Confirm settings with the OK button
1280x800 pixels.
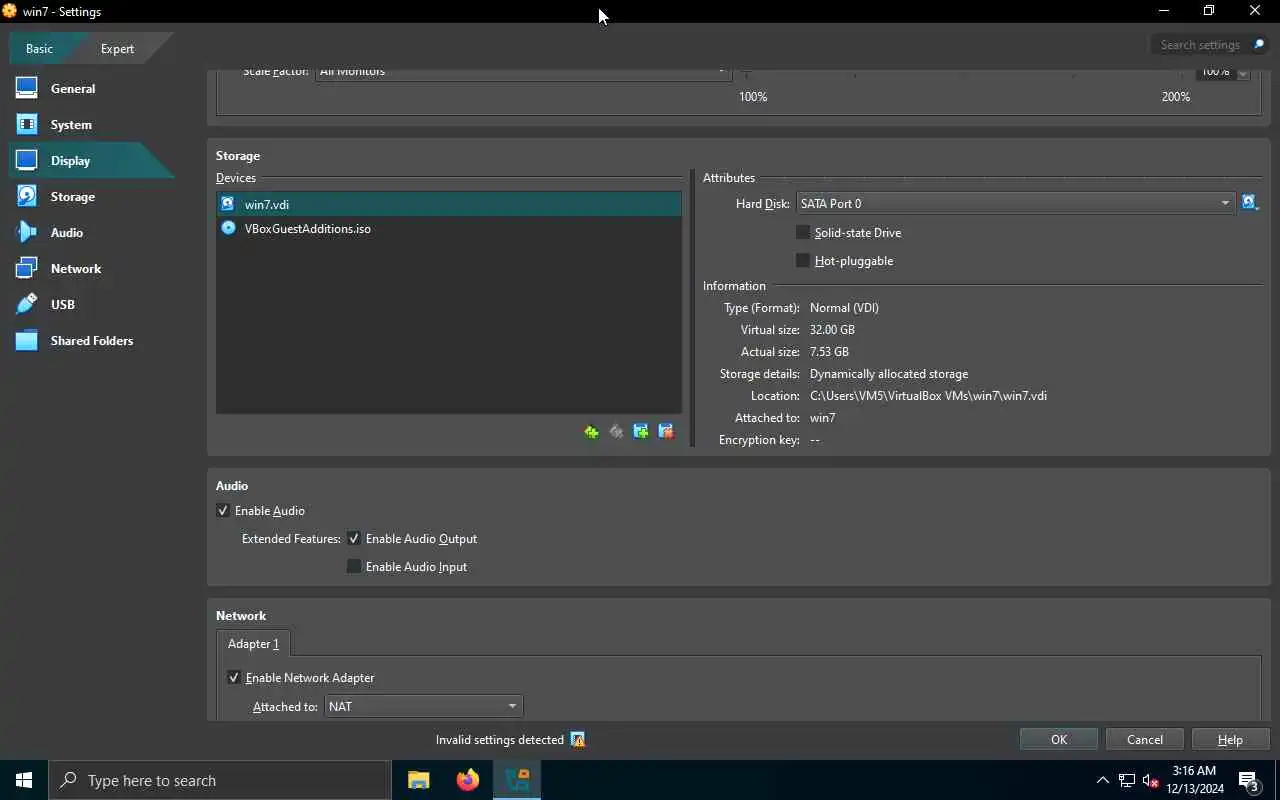pyautogui.click(x=1059, y=740)
